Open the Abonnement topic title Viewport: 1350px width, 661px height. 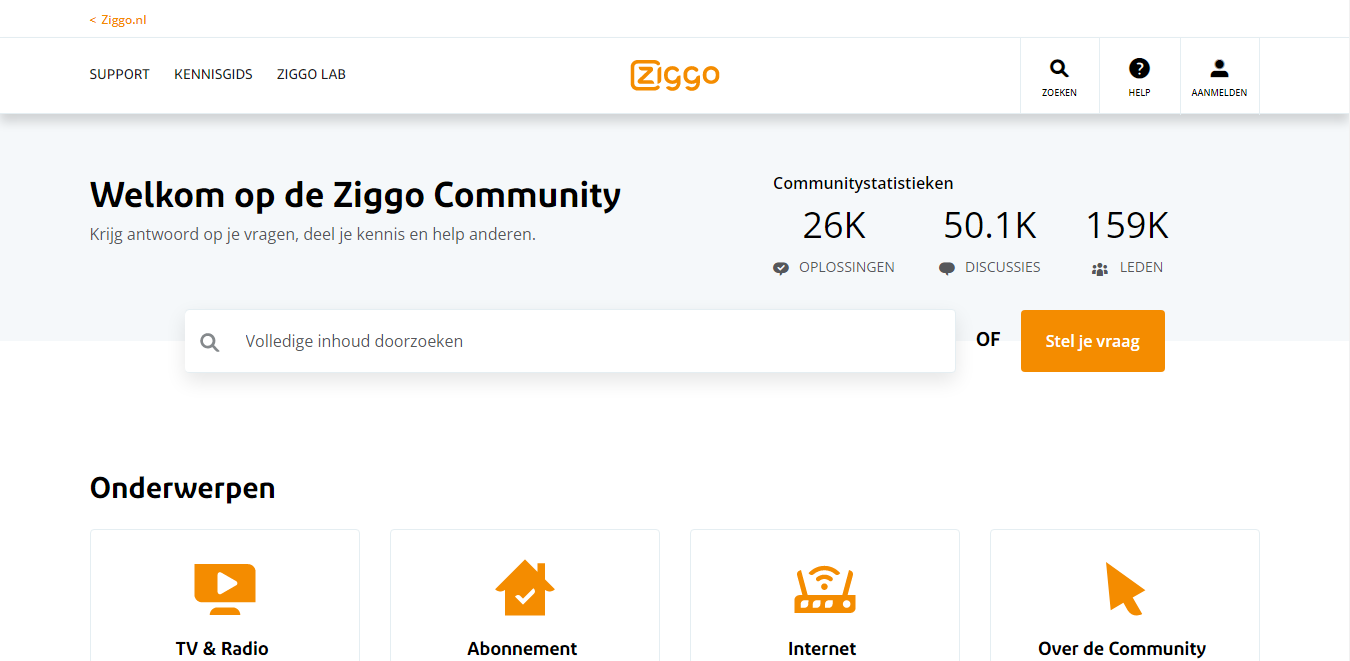[522, 648]
